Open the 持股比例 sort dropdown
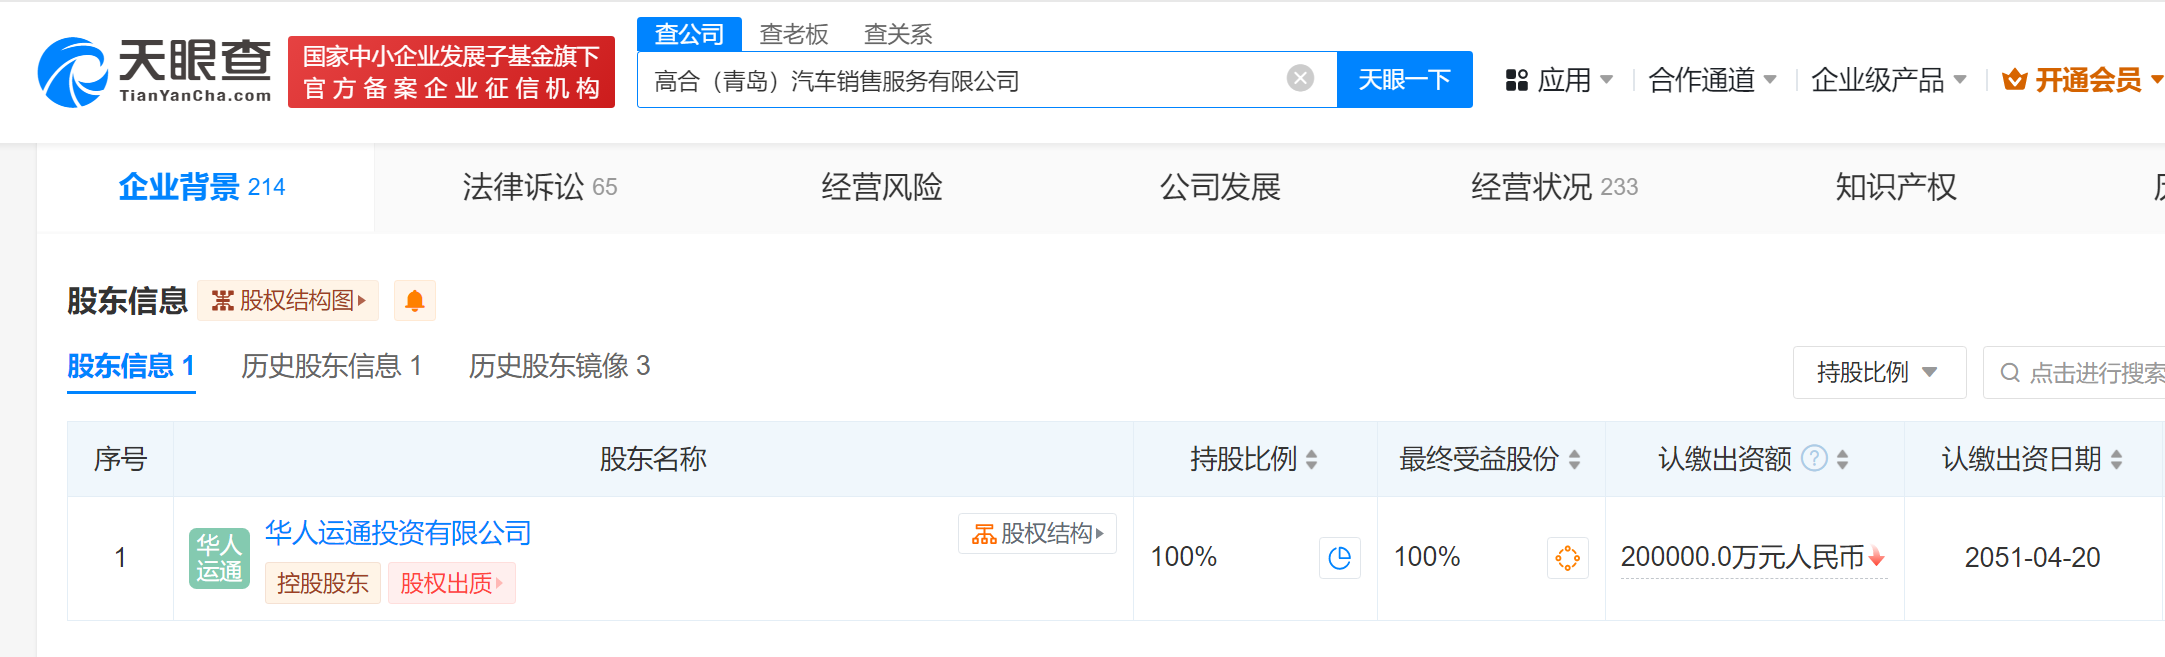The width and height of the screenshot is (2165, 657). pyautogui.click(x=1879, y=372)
